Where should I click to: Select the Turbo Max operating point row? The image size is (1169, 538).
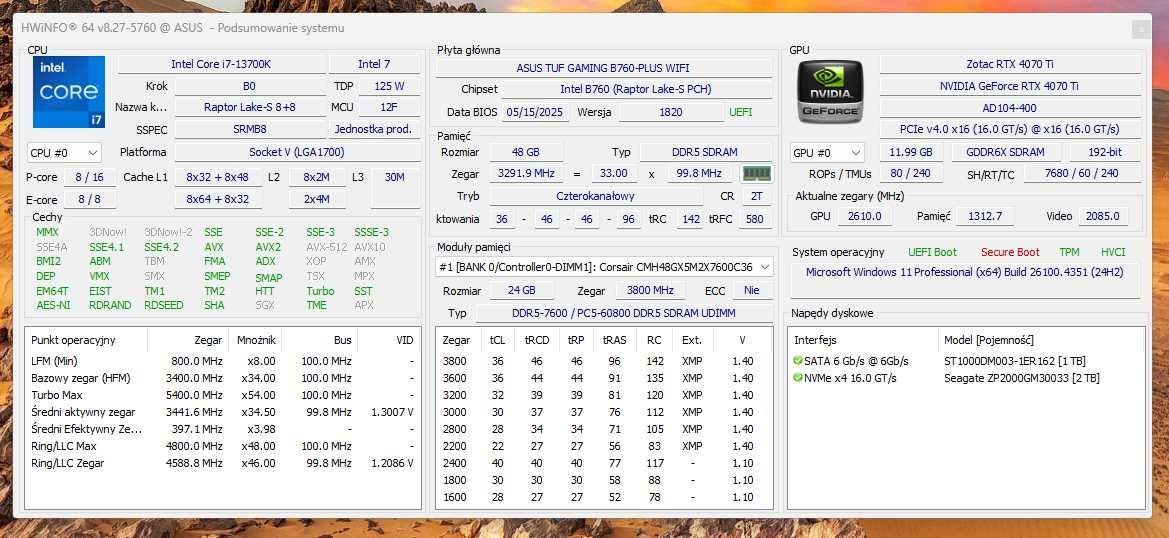[222, 395]
